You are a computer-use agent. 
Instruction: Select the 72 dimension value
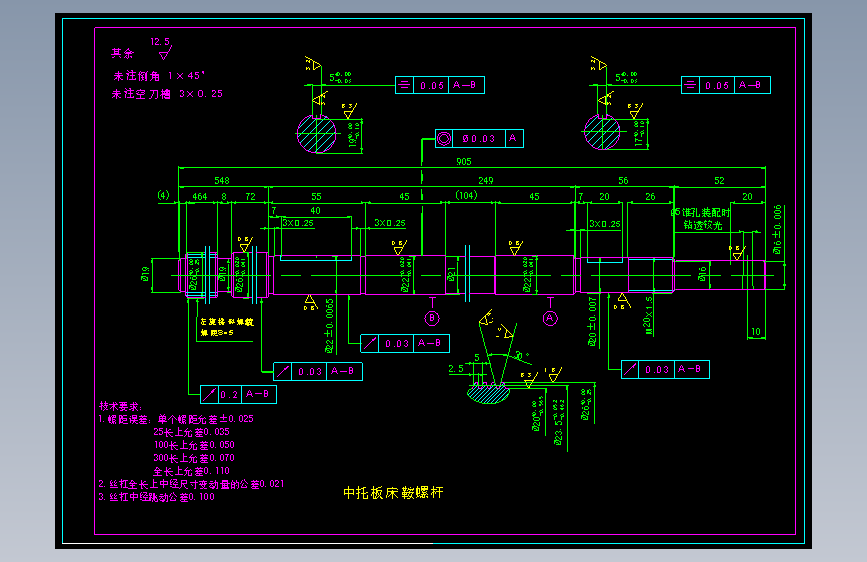point(250,196)
